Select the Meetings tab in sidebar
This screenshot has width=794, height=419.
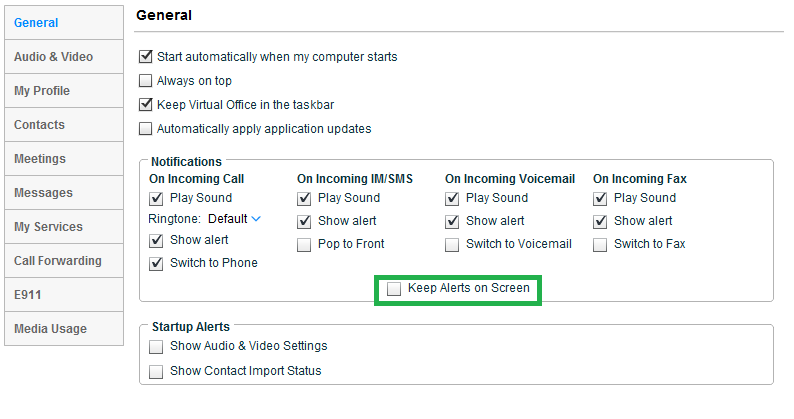tap(64, 159)
